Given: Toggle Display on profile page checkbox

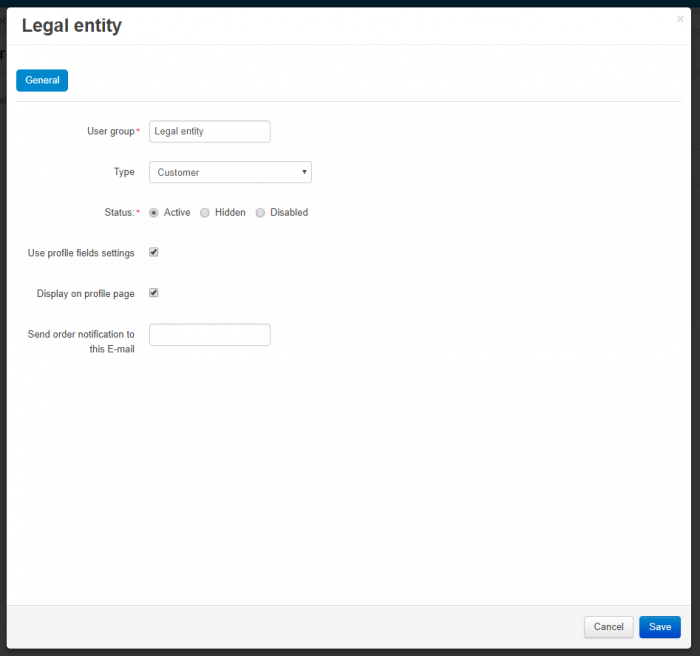Looking at the screenshot, I should coord(154,293).
